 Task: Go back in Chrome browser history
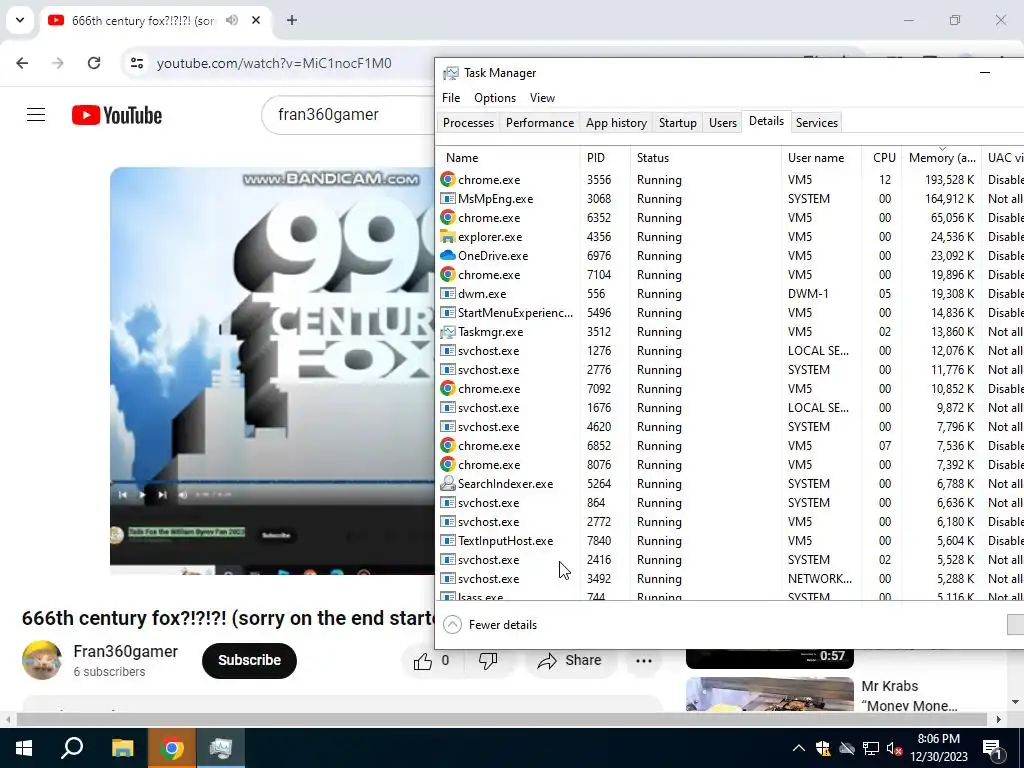click(x=22, y=63)
